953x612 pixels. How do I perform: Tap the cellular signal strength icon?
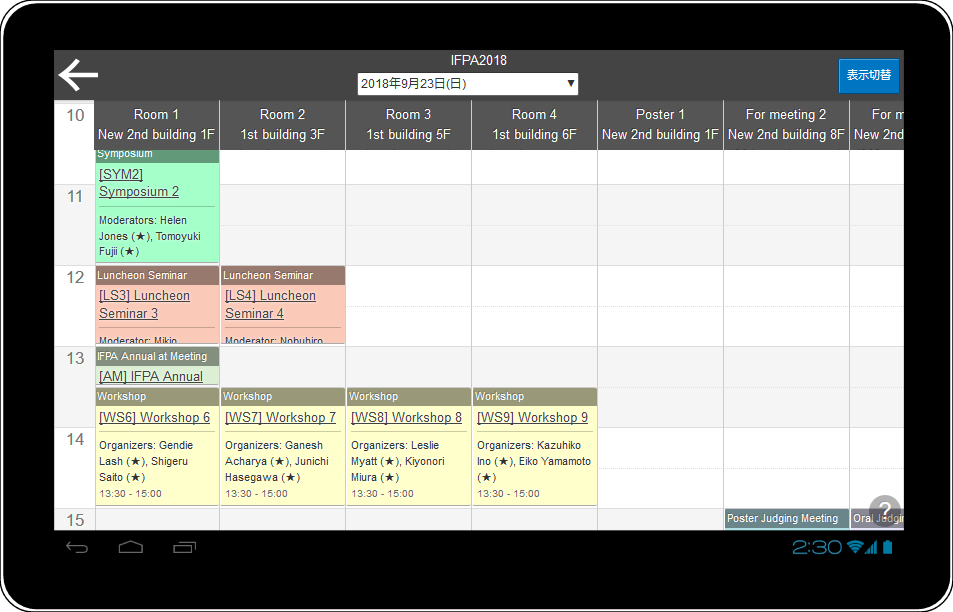click(x=872, y=547)
